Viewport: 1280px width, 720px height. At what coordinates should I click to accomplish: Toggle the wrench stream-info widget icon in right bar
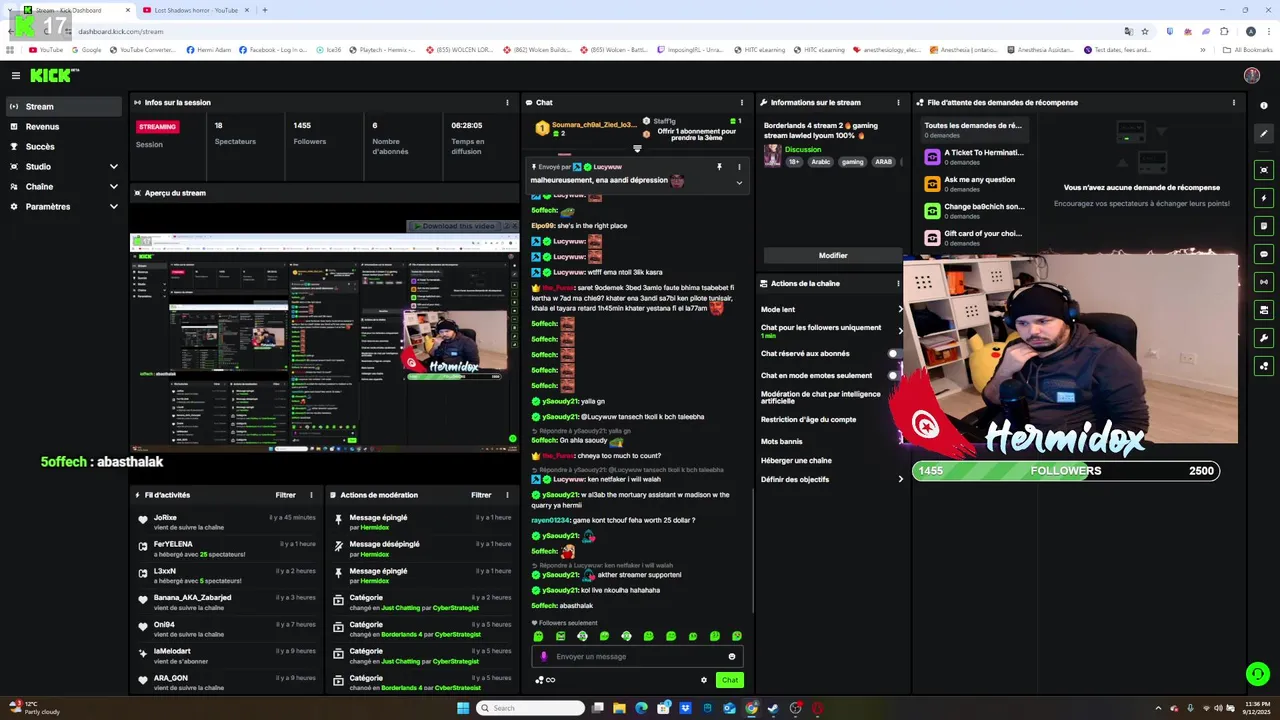click(1264, 338)
